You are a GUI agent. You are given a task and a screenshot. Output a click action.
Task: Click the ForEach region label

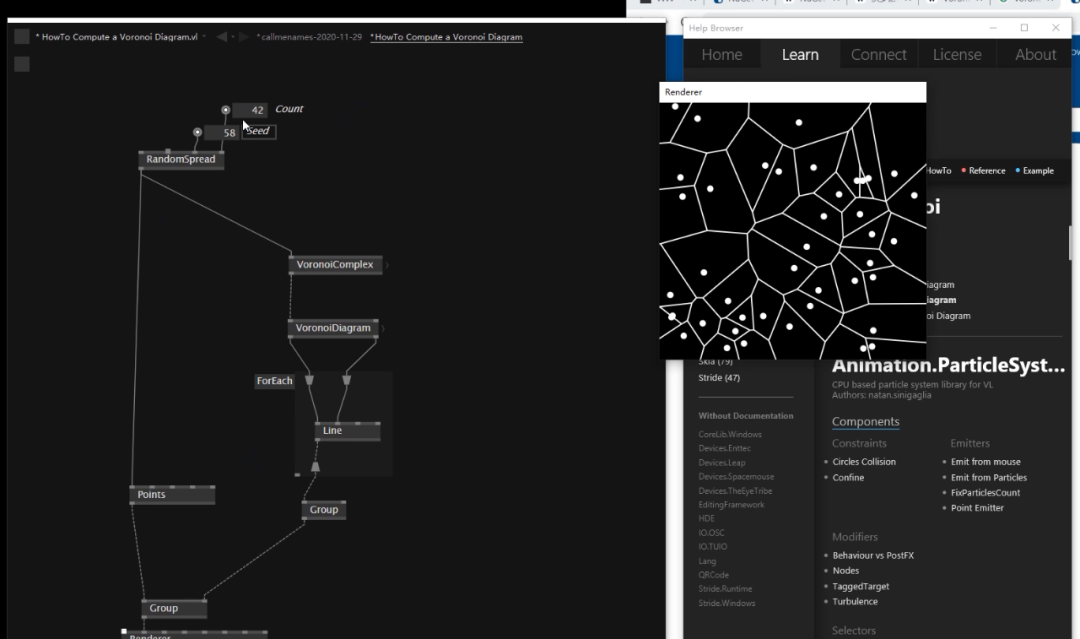click(274, 381)
